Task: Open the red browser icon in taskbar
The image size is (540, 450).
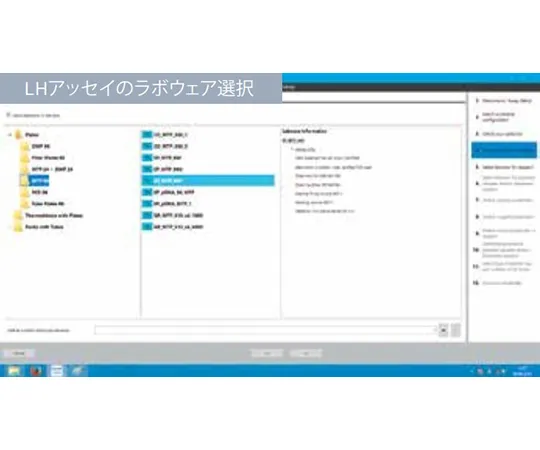Action: pyautogui.click(x=35, y=371)
